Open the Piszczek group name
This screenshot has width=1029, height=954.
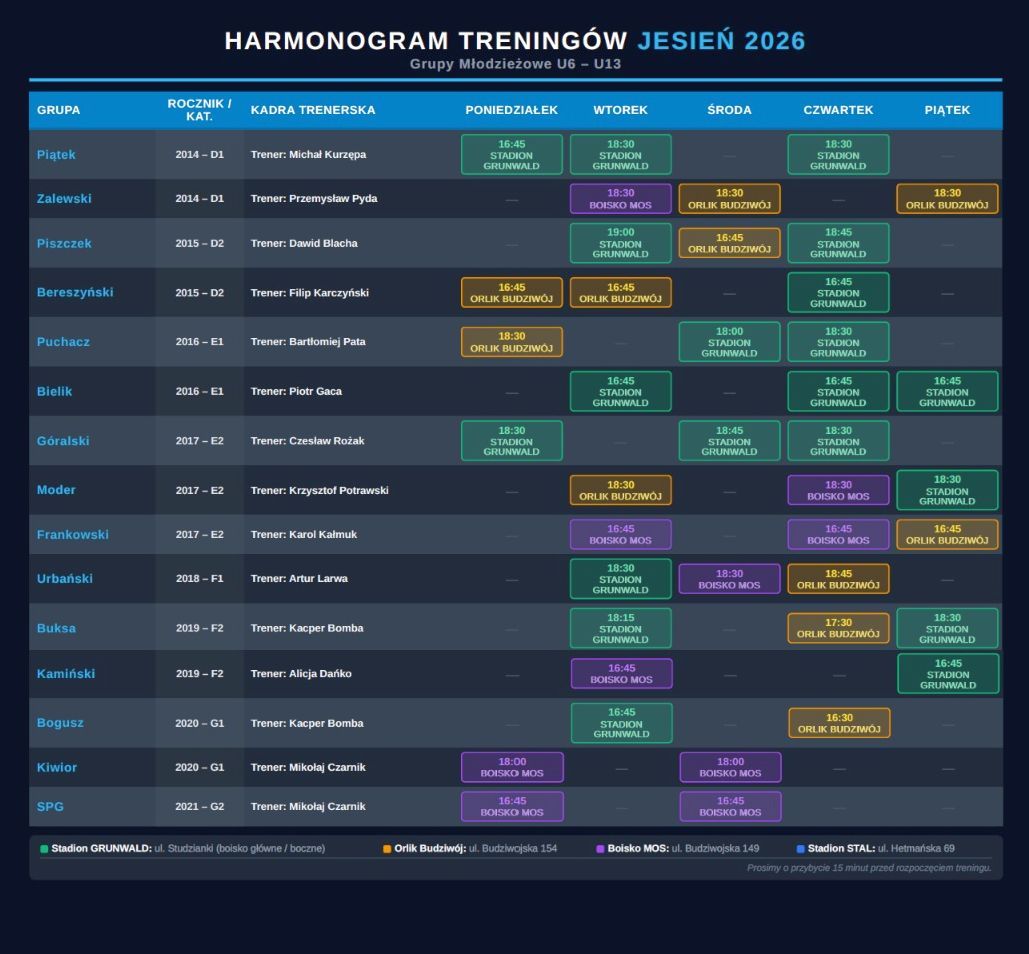(x=64, y=243)
